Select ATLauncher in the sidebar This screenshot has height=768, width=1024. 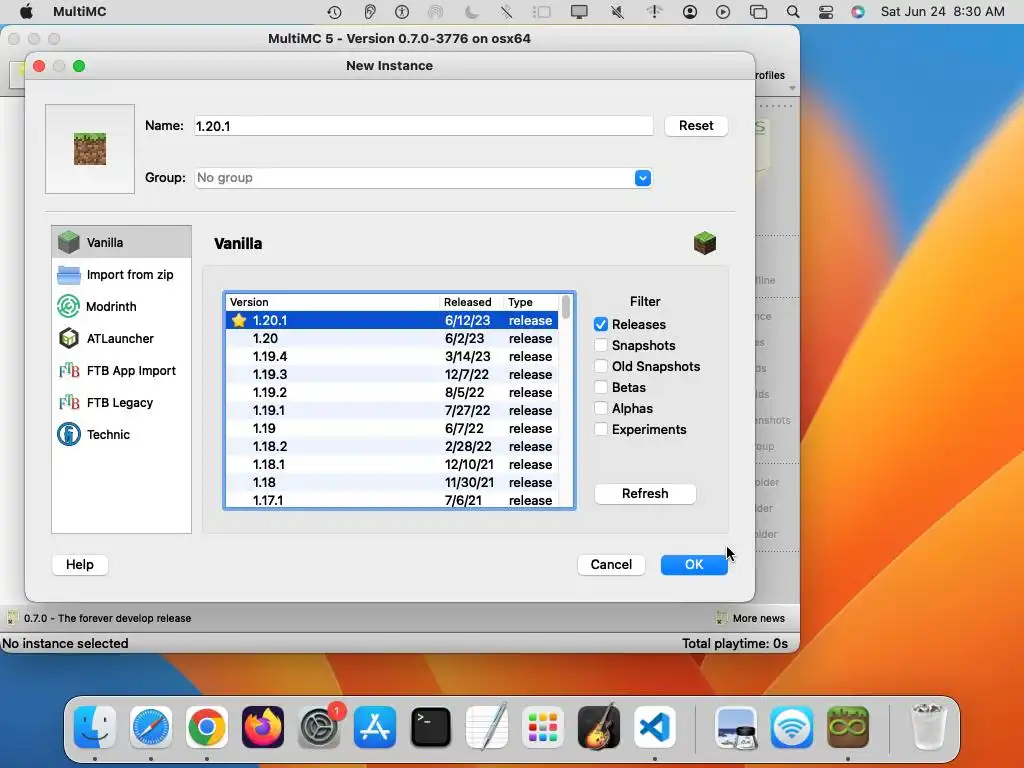tap(121, 338)
